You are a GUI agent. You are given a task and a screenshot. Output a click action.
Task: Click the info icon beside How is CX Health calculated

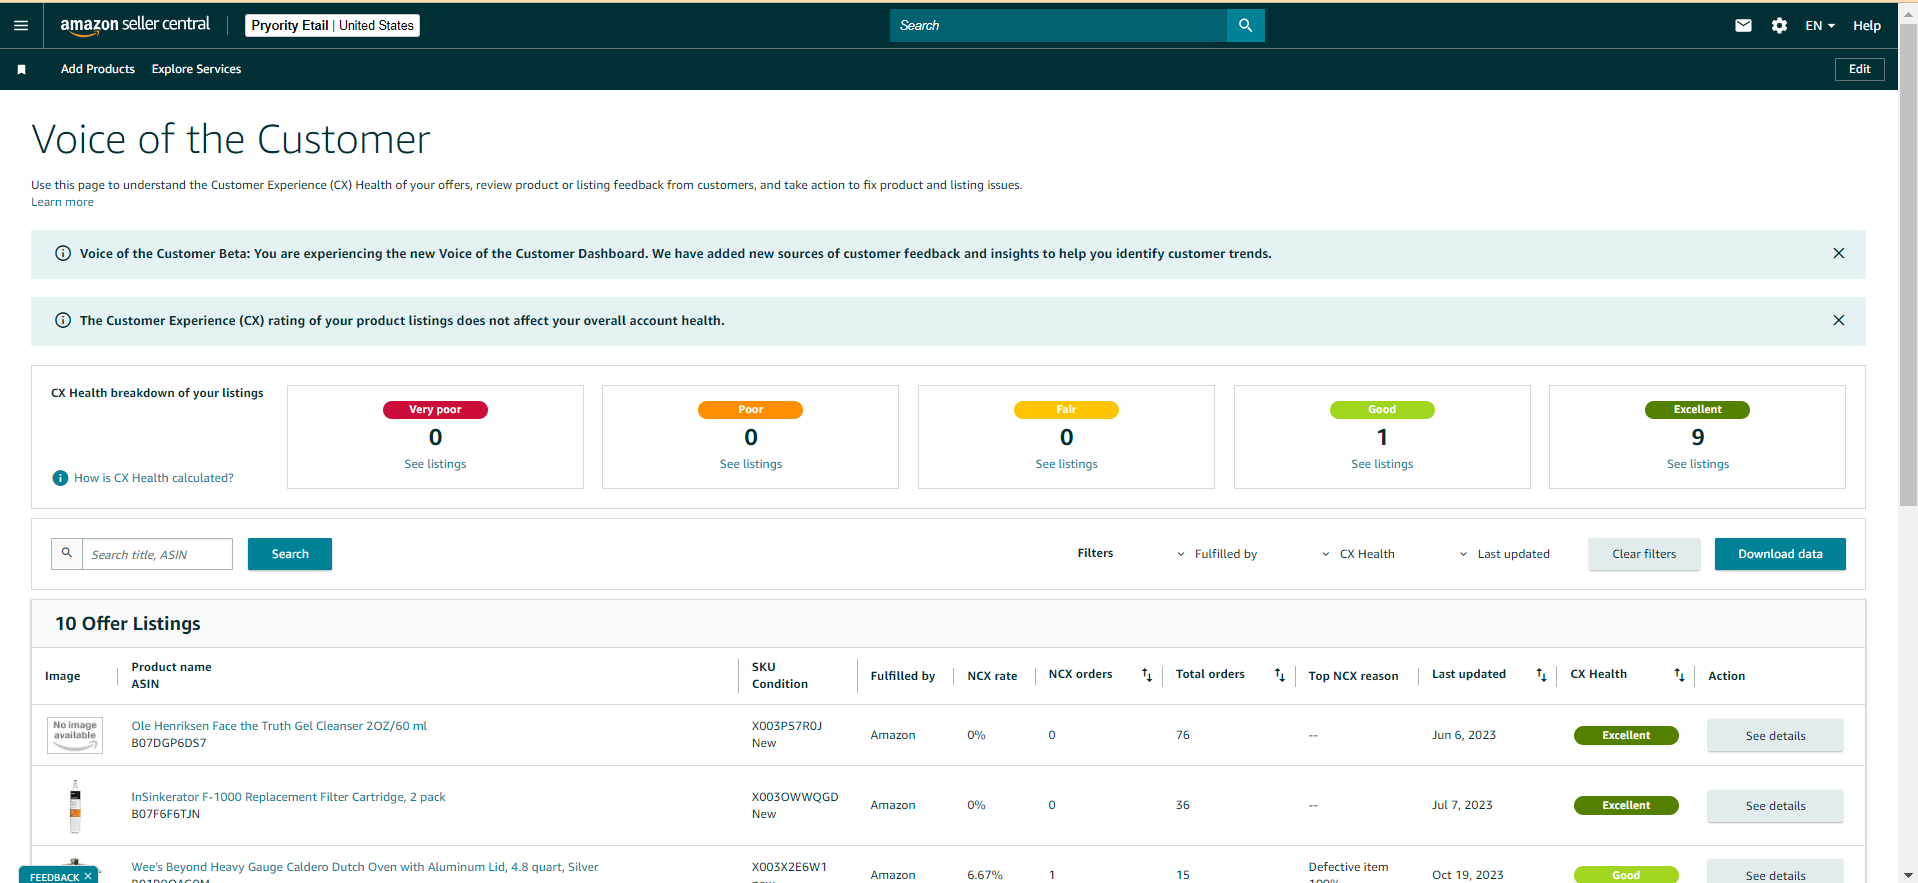[60, 478]
